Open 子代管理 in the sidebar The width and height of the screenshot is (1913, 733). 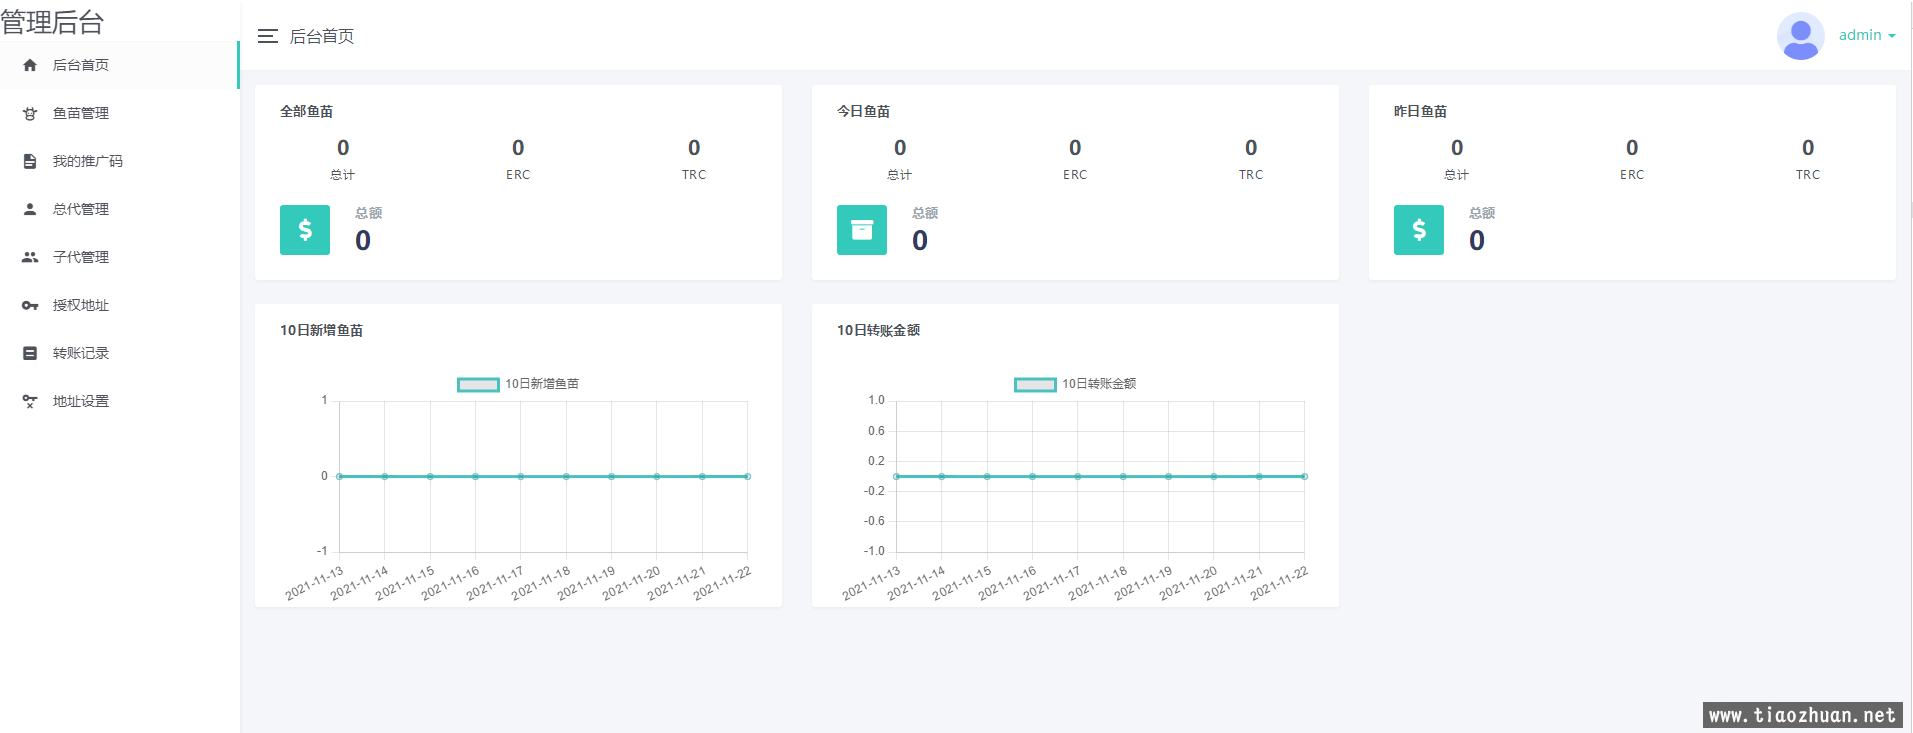click(x=119, y=257)
